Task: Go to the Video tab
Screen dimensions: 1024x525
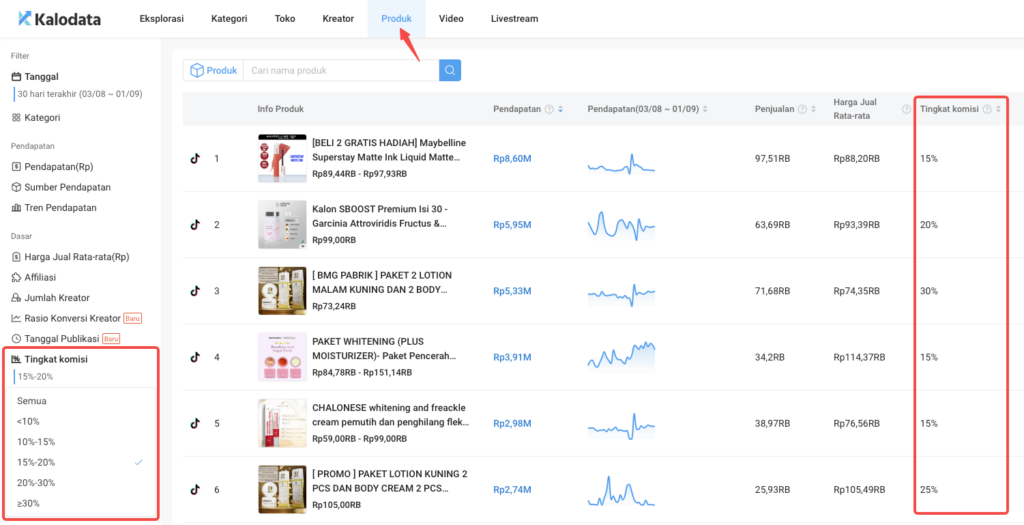Action: pyautogui.click(x=451, y=18)
